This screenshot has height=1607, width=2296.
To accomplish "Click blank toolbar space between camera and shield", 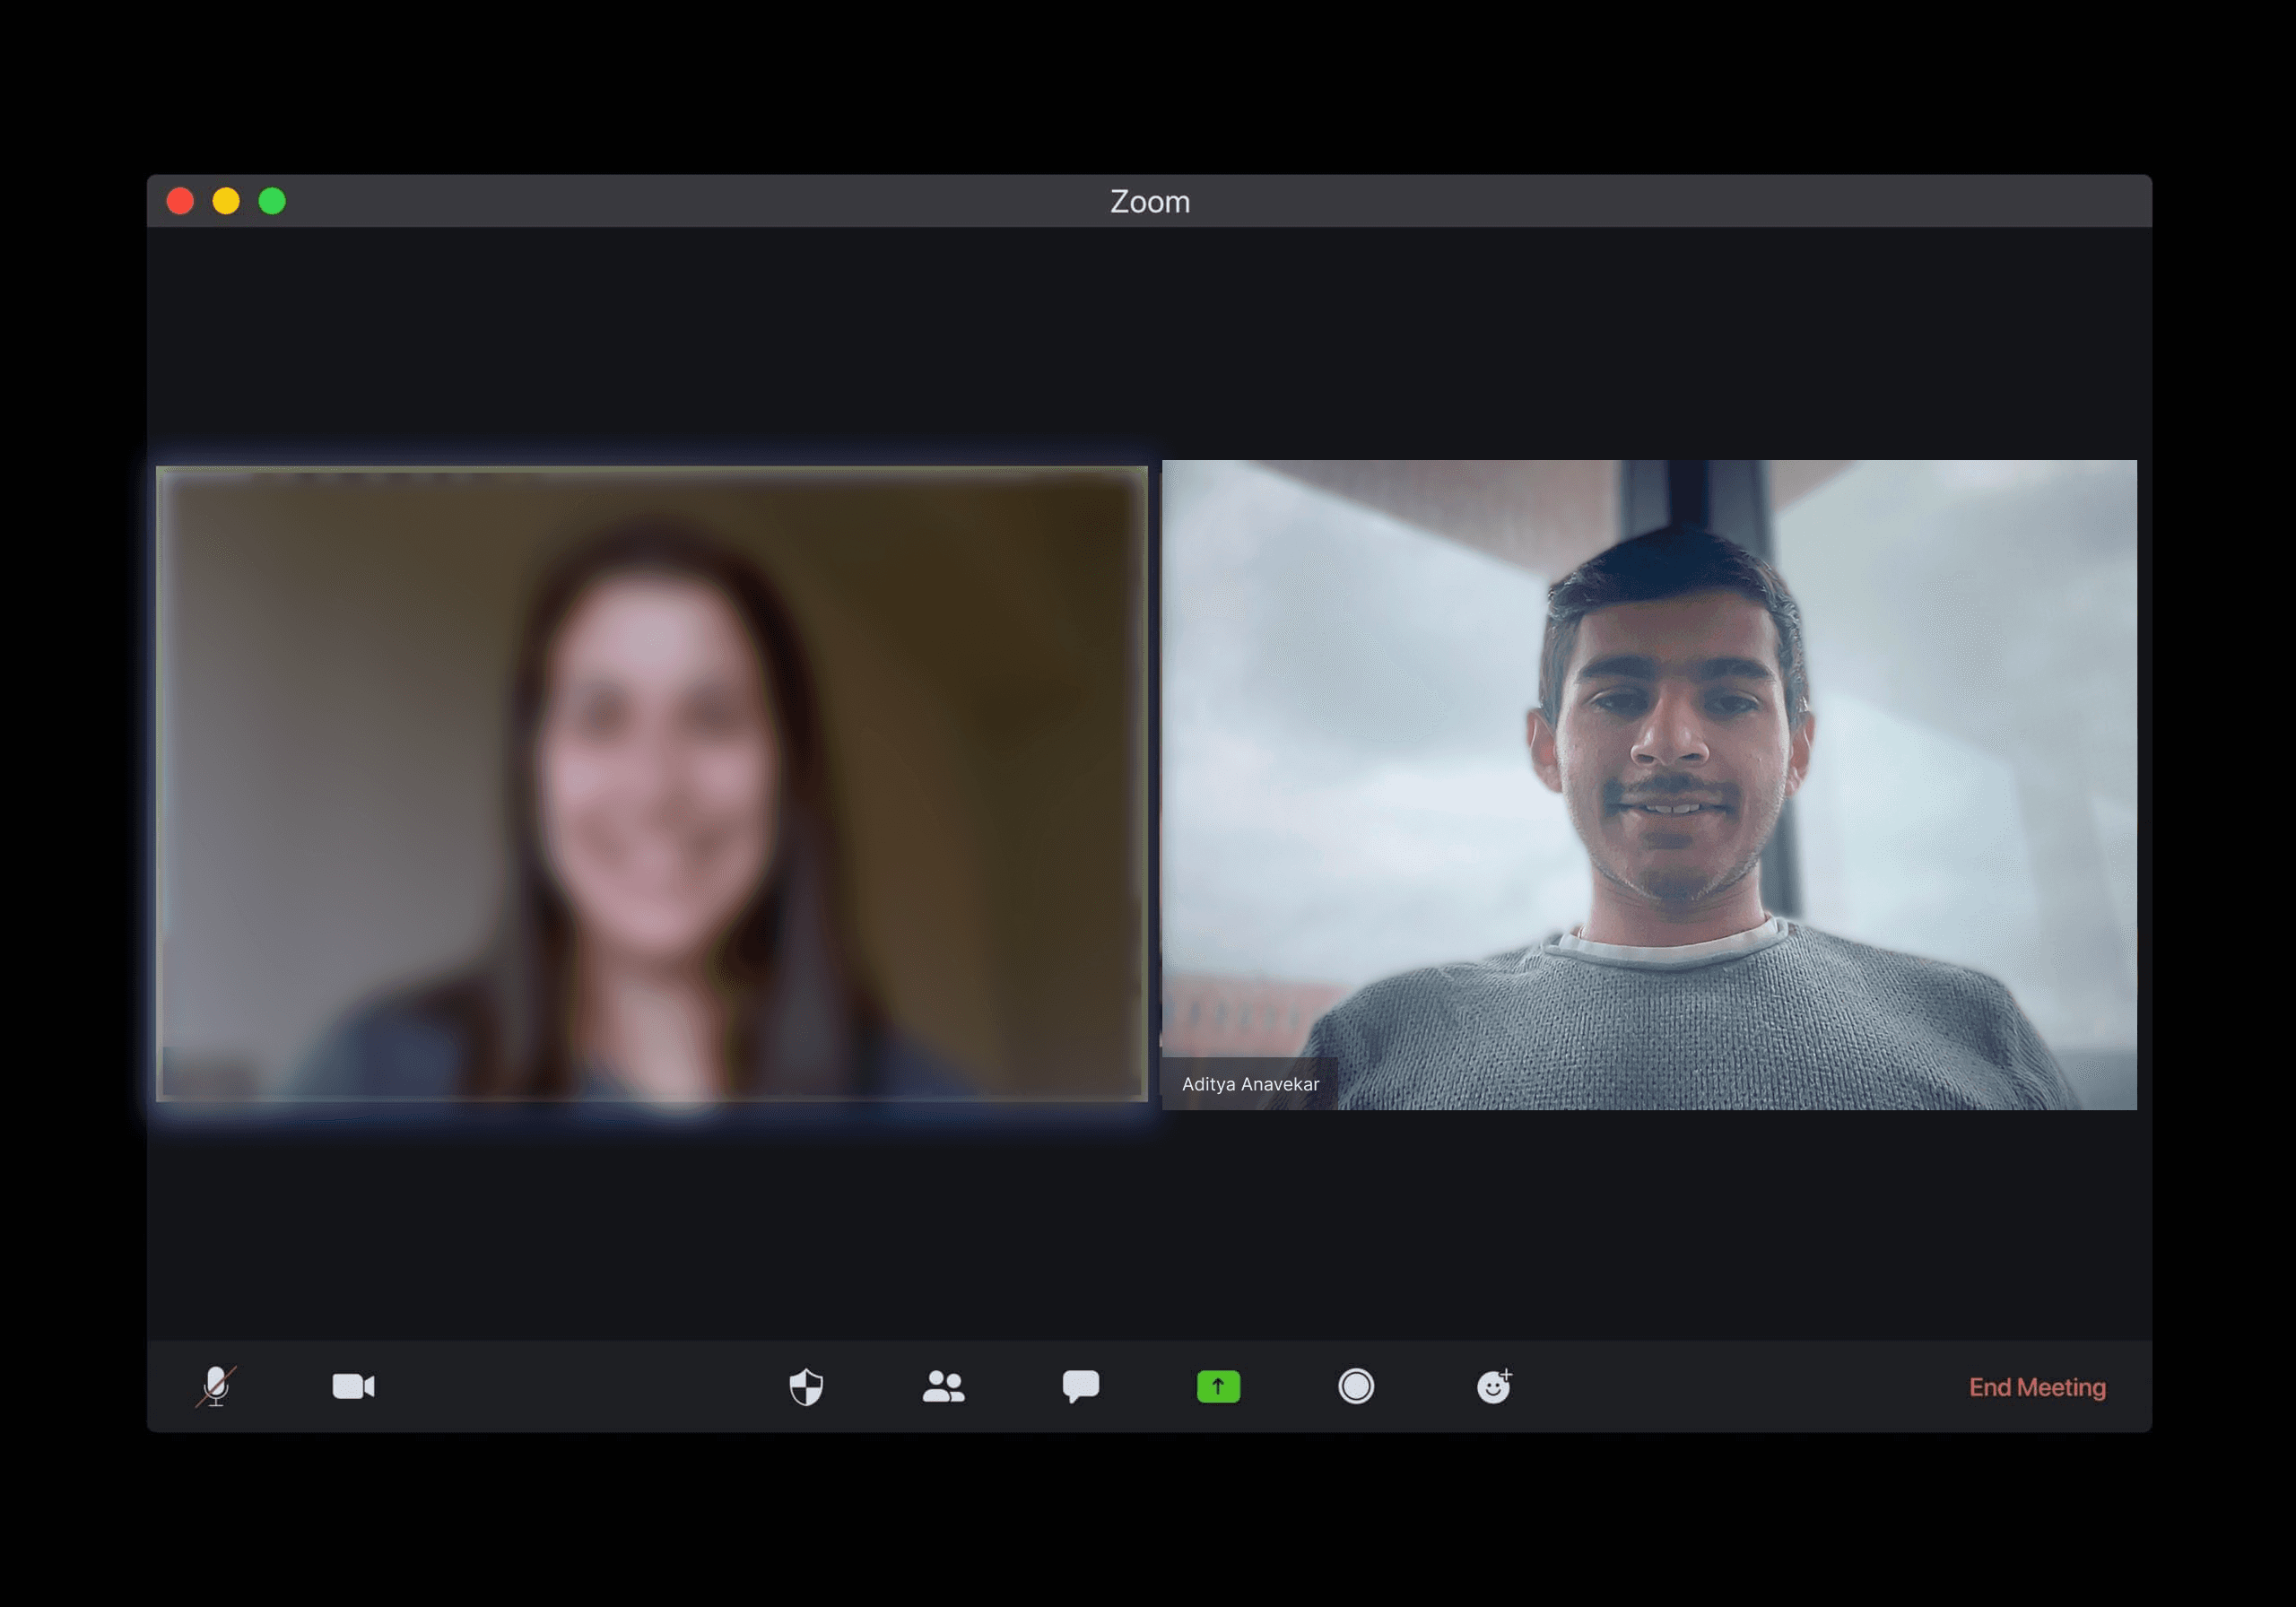I will (580, 1387).
